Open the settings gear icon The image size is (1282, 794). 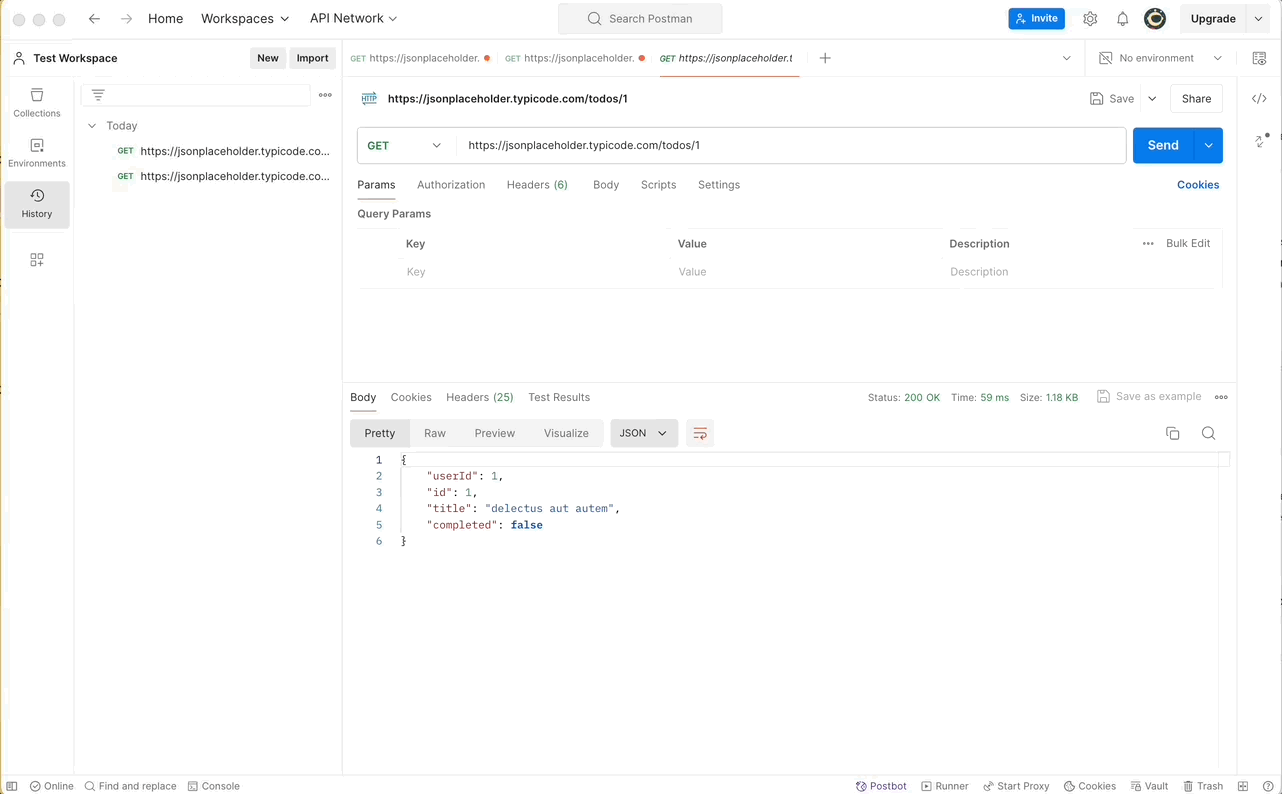coord(1090,19)
